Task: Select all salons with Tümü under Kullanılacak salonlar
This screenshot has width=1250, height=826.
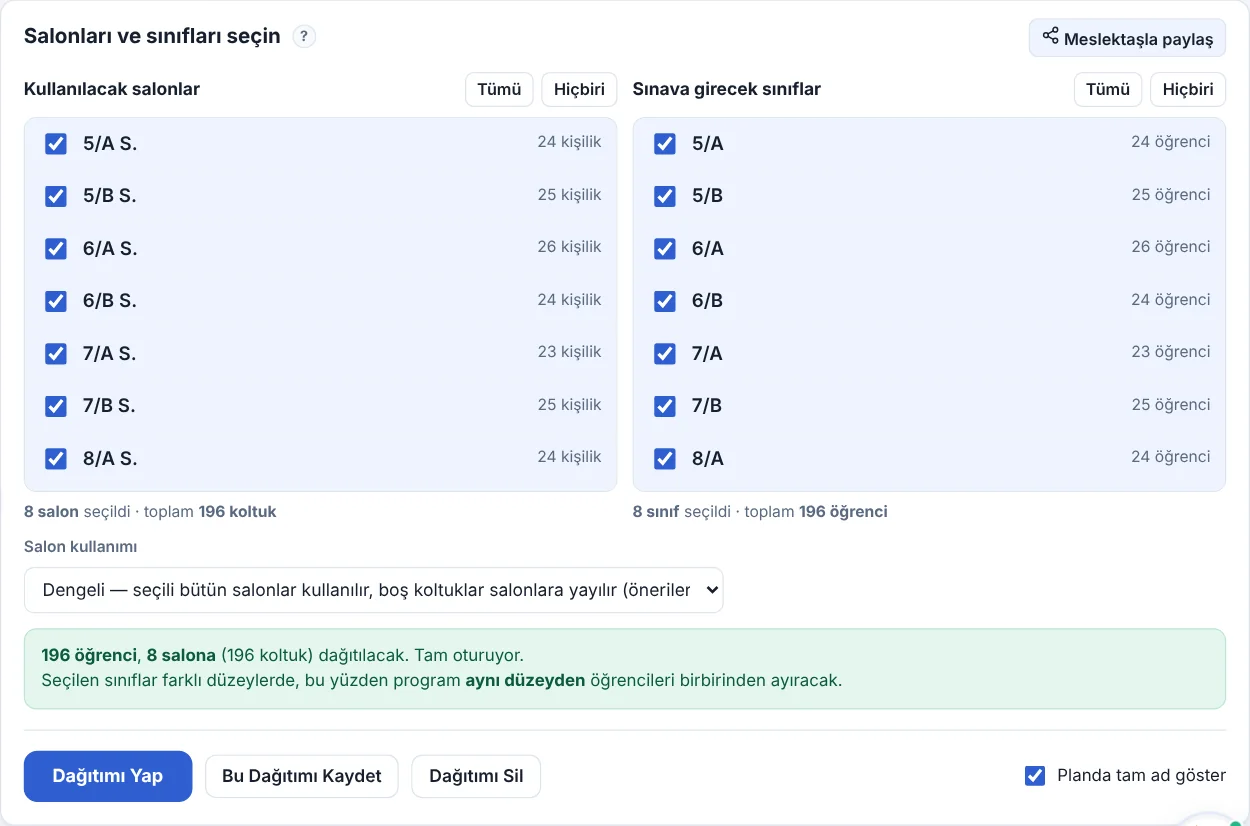Action: click(499, 89)
